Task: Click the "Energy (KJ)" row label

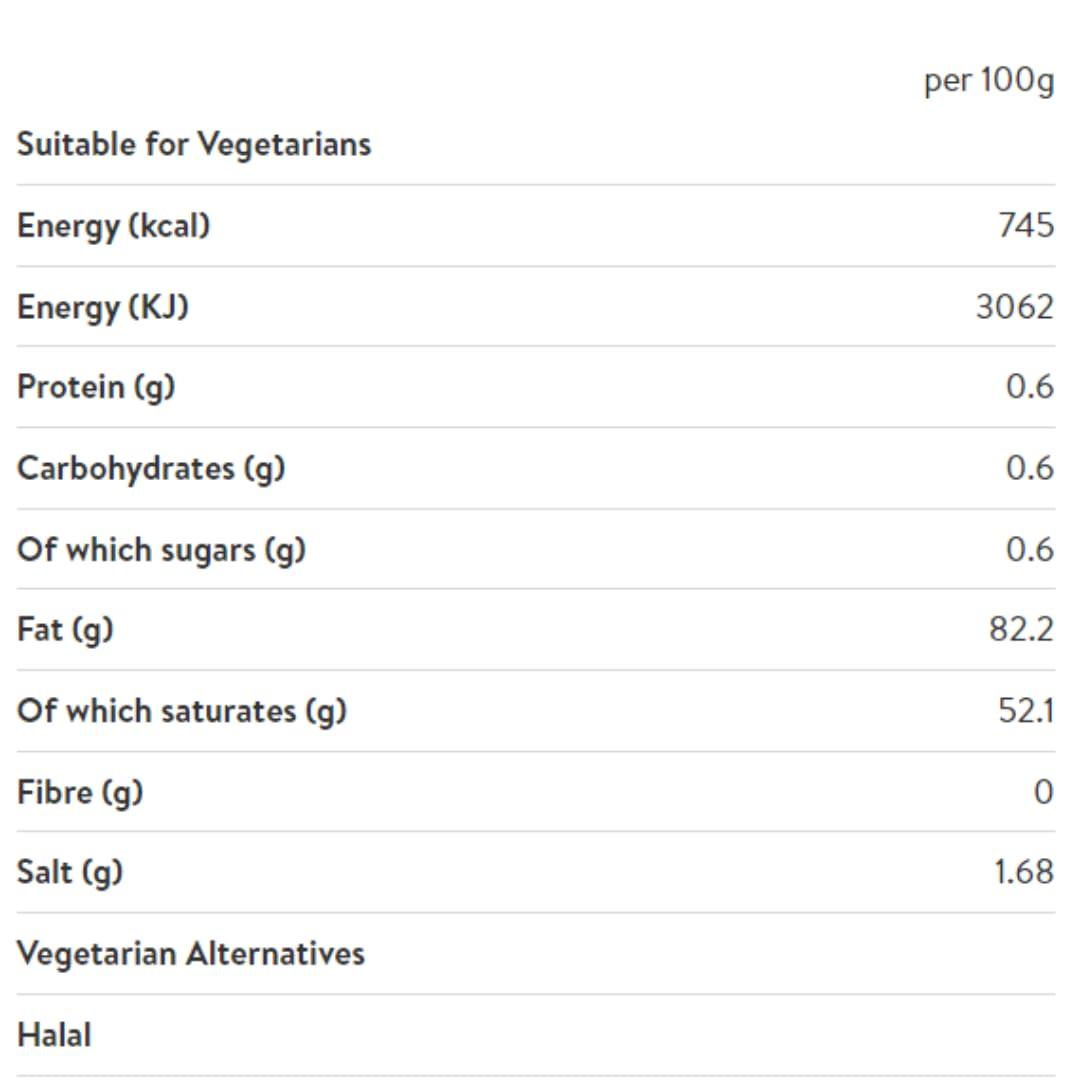Action: (x=103, y=307)
